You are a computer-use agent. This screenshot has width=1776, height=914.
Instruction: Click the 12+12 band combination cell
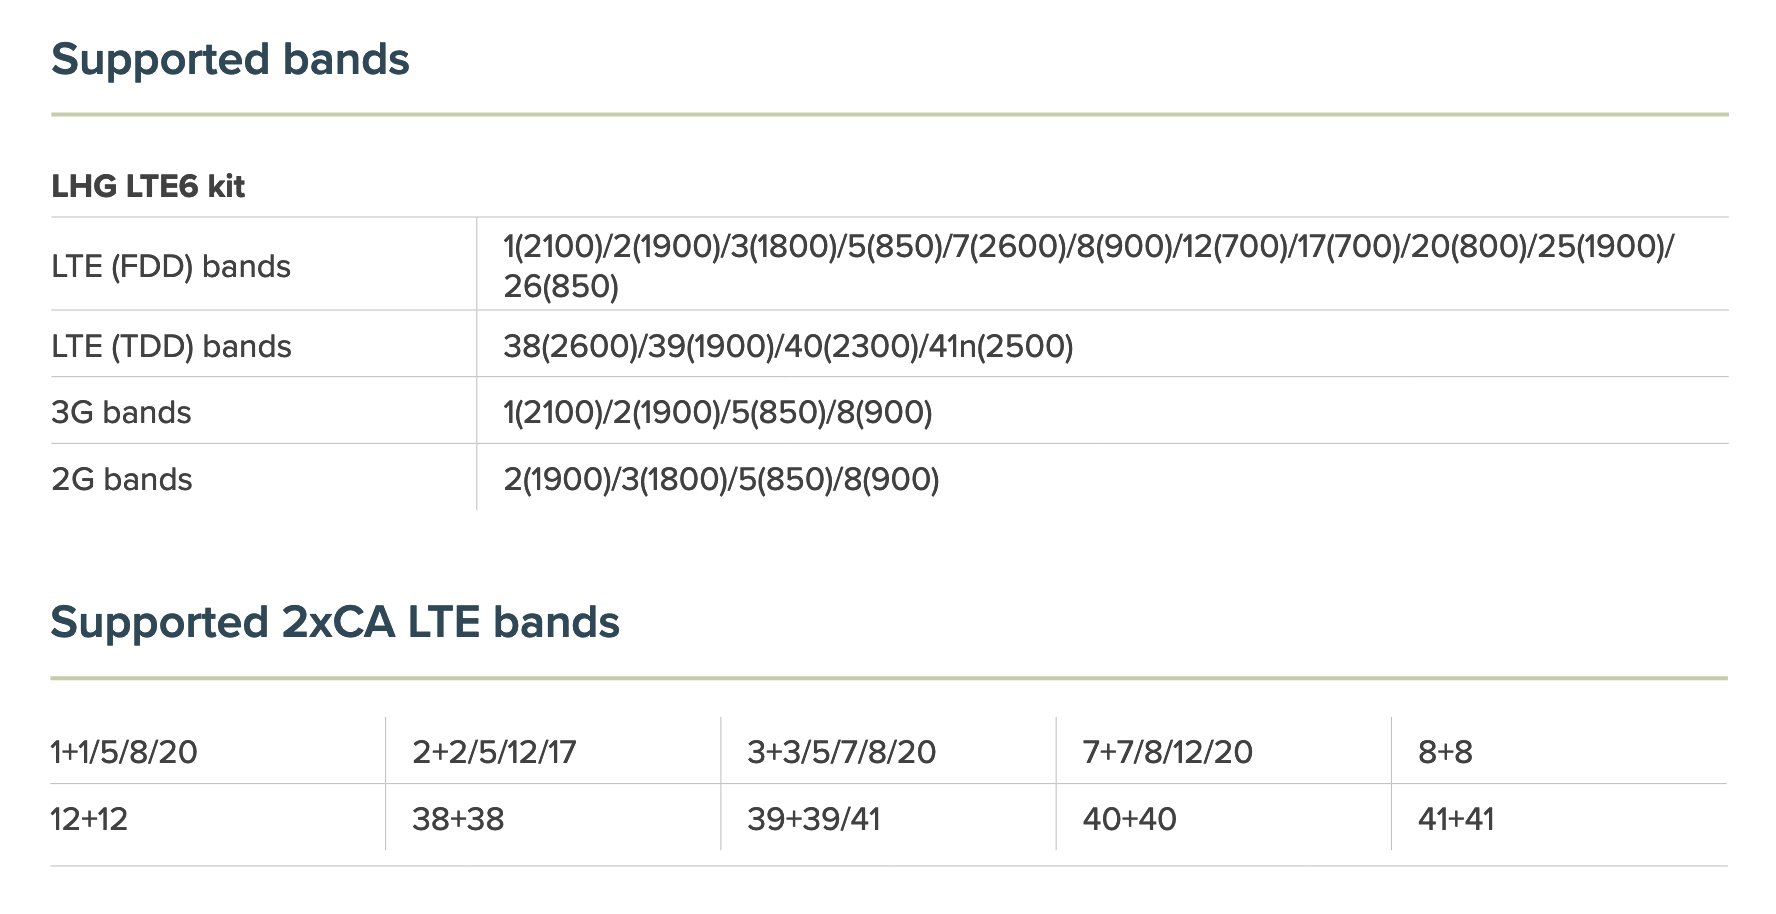coord(89,820)
